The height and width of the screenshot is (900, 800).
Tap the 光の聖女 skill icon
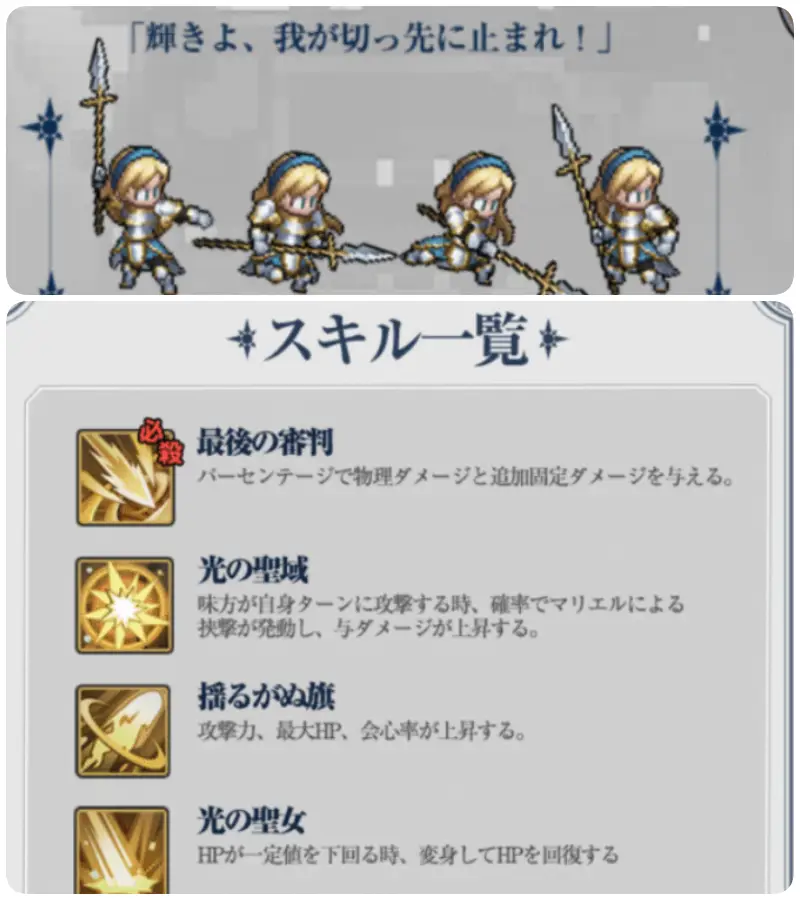122,850
